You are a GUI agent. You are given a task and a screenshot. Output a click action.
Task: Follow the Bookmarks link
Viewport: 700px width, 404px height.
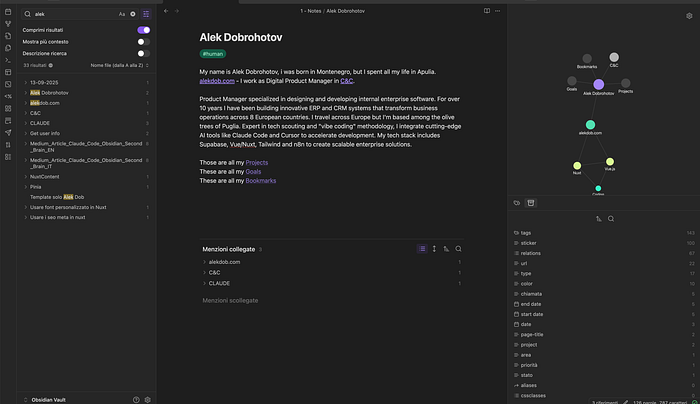pos(261,181)
